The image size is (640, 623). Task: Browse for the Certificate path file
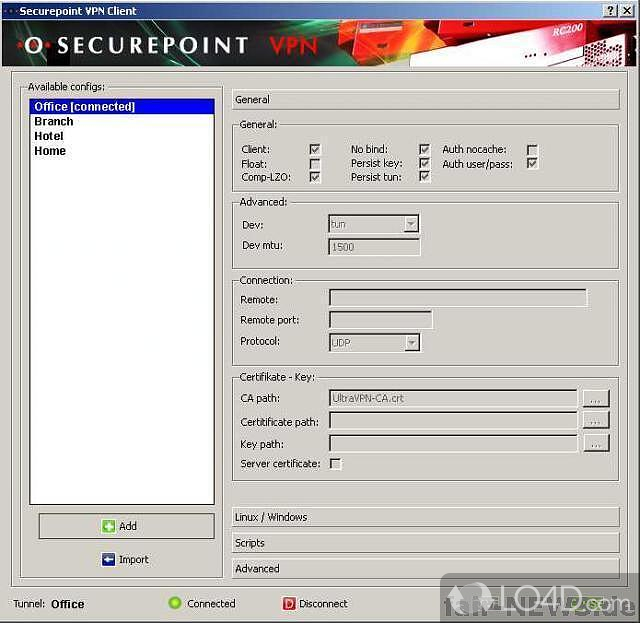click(596, 421)
